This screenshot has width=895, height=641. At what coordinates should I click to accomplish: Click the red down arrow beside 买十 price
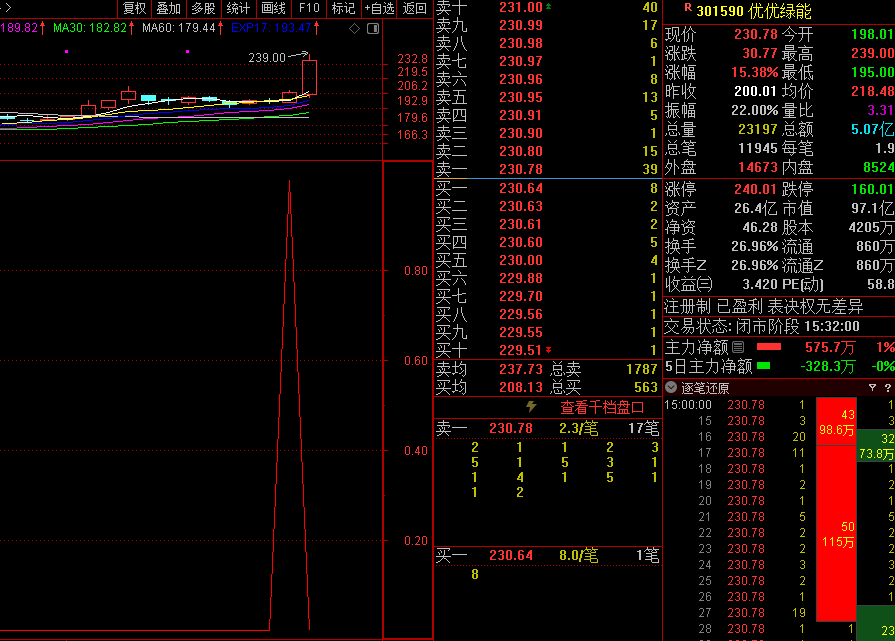pyautogui.click(x=548, y=350)
